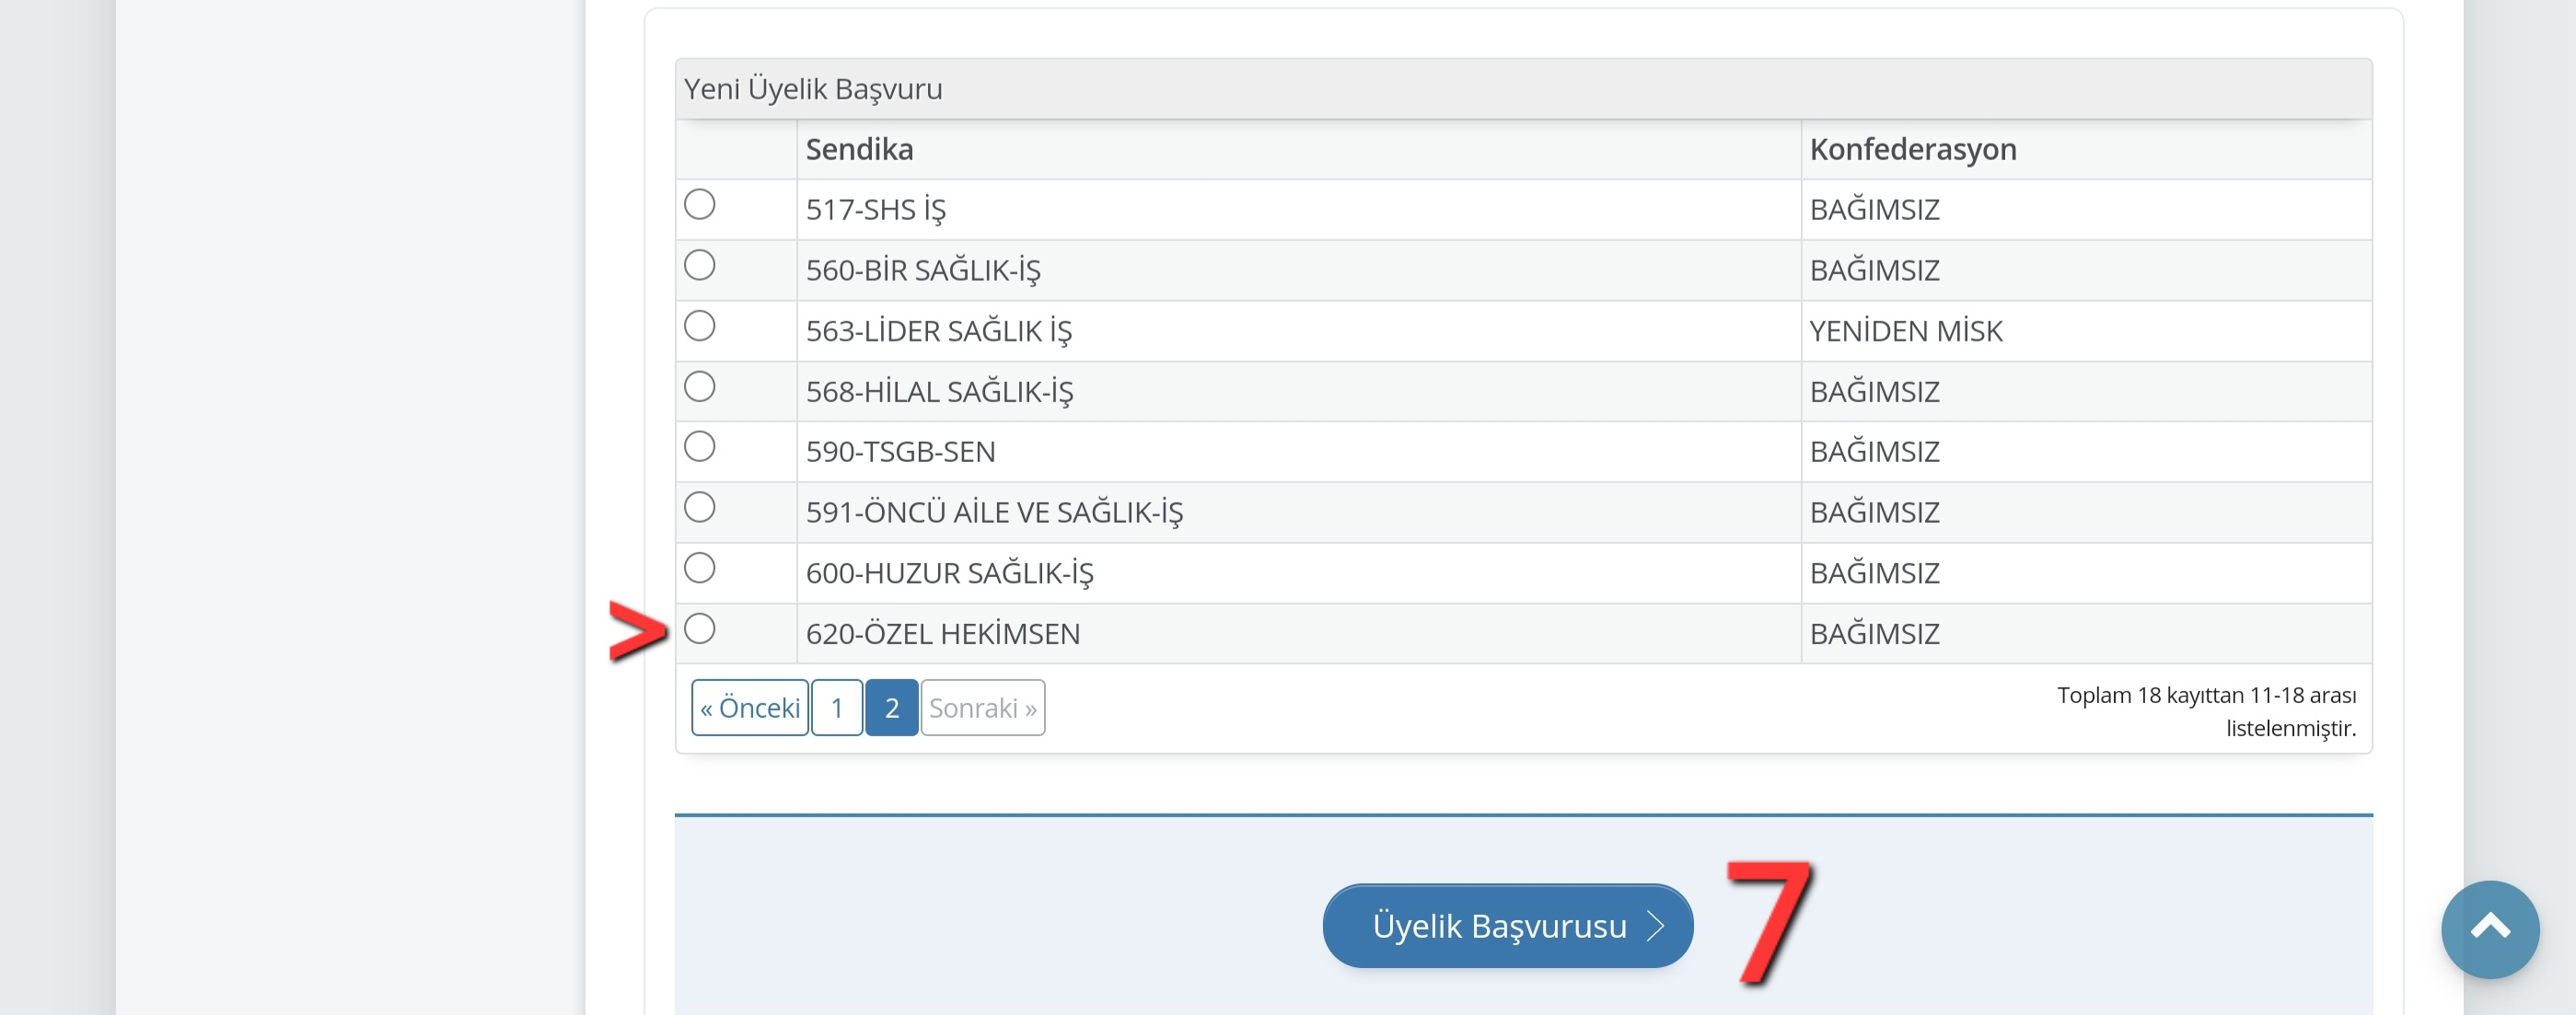Screen dimensions: 2576x1015
Task: Submit with the Üyelik Başvurusu button
Action: pyautogui.click(x=1508, y=925)
